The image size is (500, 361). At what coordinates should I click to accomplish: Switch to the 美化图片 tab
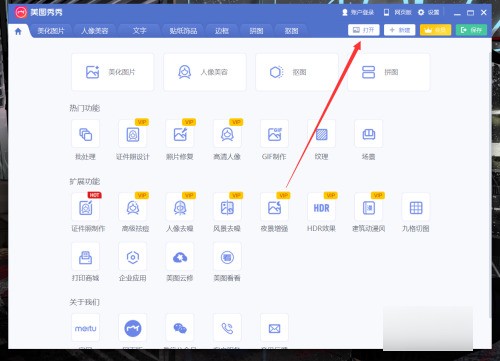click(x=51, y=31)
